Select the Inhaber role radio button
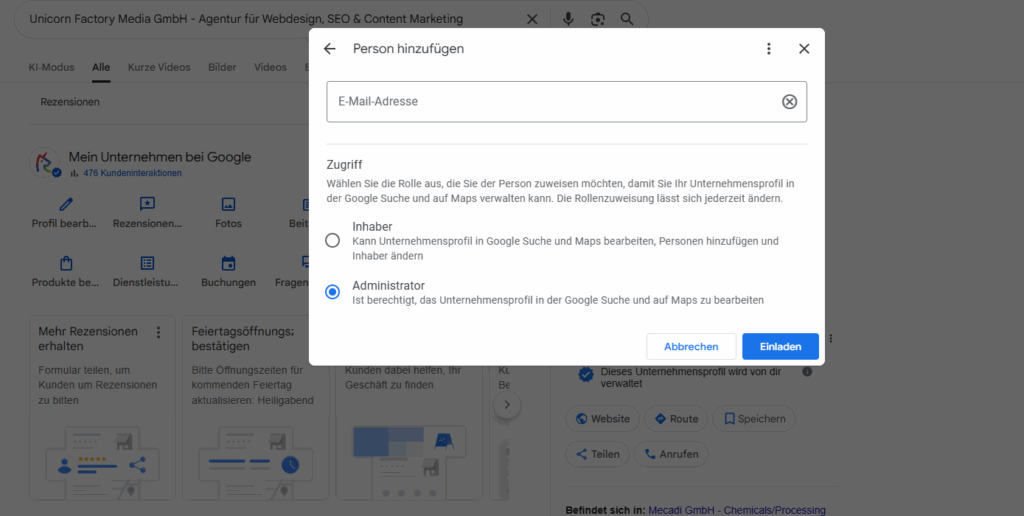Image resolution: width=1024 pixels, height=516 pixels. pyautogui.click(x=333, y=241)
